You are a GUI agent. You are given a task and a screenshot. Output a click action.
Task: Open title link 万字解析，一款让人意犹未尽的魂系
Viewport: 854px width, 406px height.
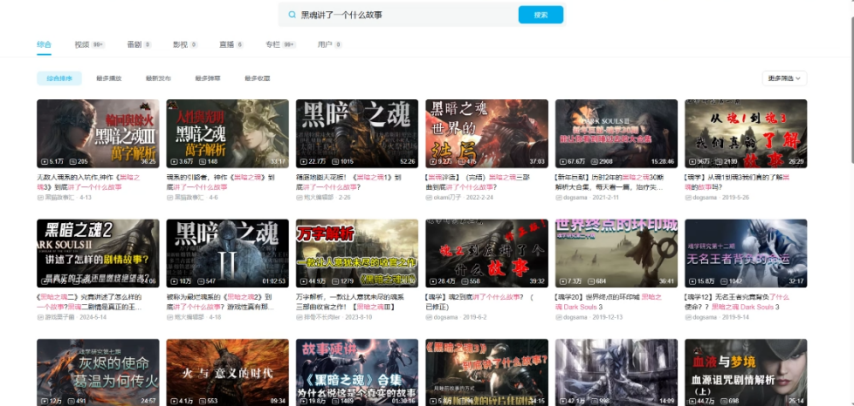(x=350, y=302)
